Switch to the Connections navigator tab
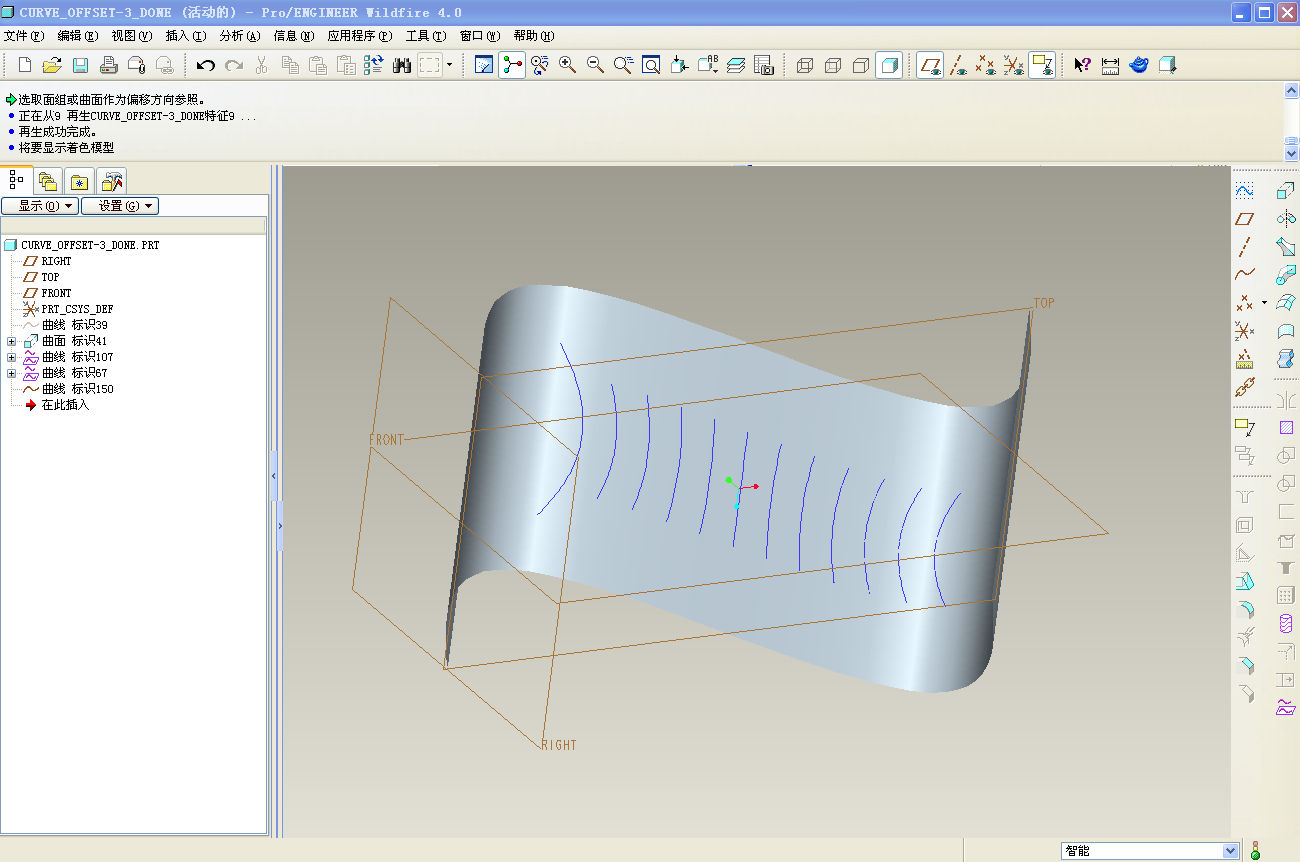The image size is (1300, 862). 112,181
